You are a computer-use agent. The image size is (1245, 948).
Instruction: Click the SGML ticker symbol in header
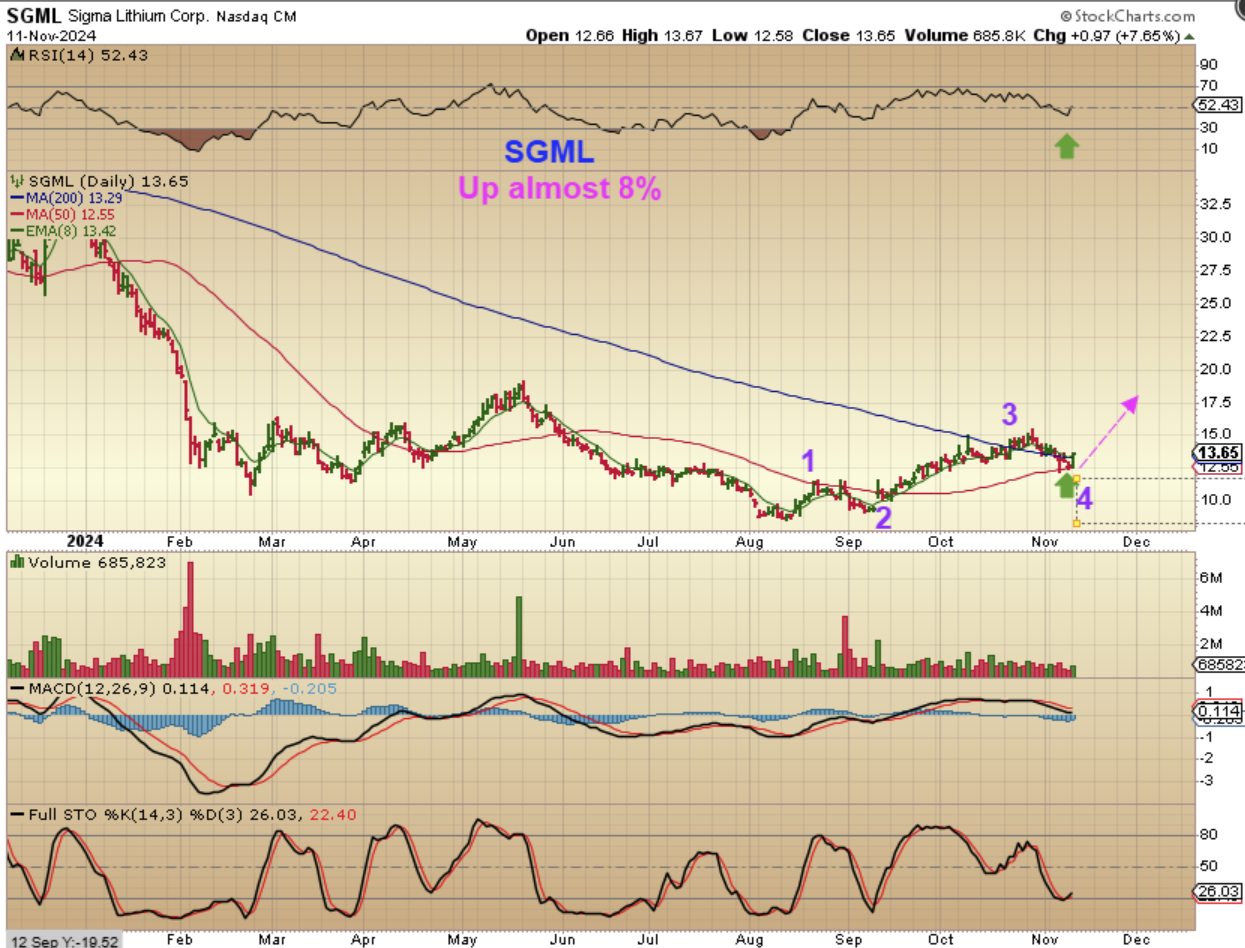(x=35, y=16)
